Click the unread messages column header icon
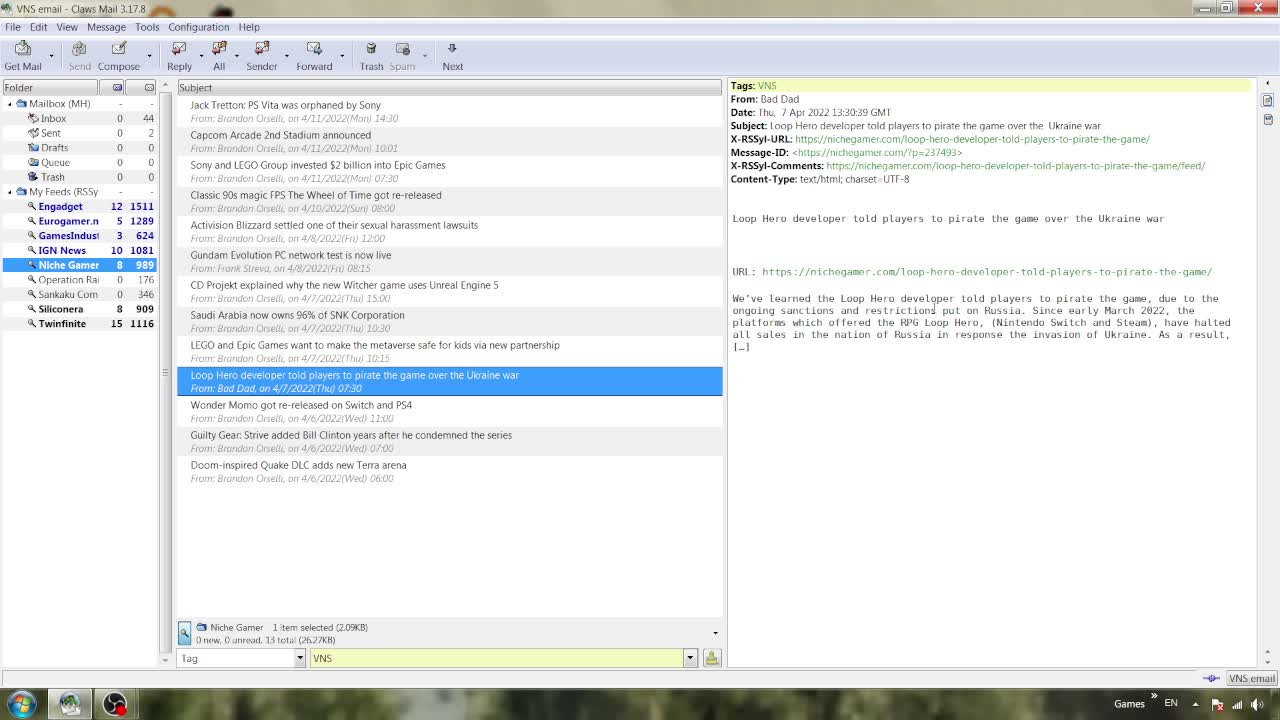 (117, 88)
